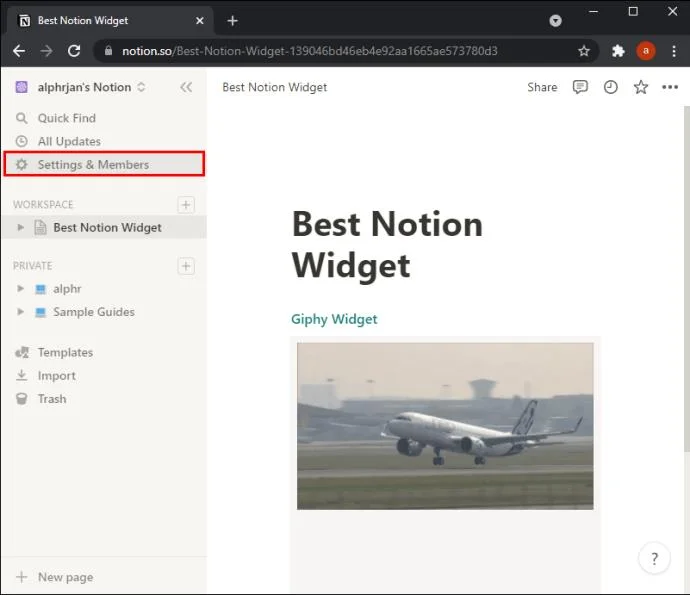The image size is (690, 595).
Task: Open Chrome profile avatar
Action: coord(646,51)
